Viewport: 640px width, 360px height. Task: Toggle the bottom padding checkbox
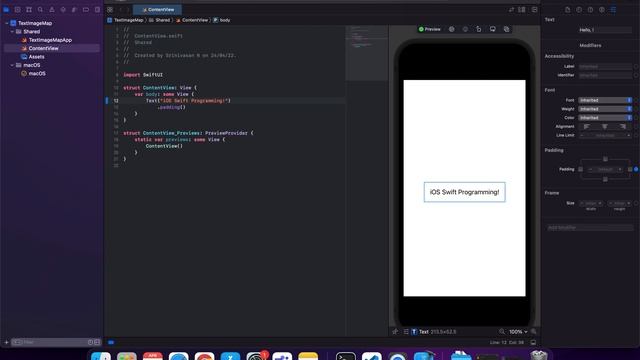pyautogui.click(x=605, y=179)
